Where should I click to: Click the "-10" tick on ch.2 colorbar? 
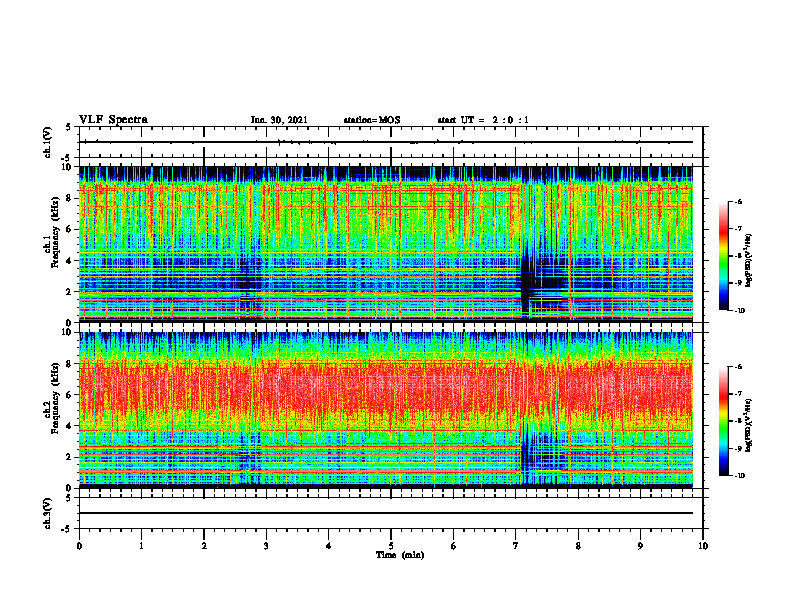(740, 475)
